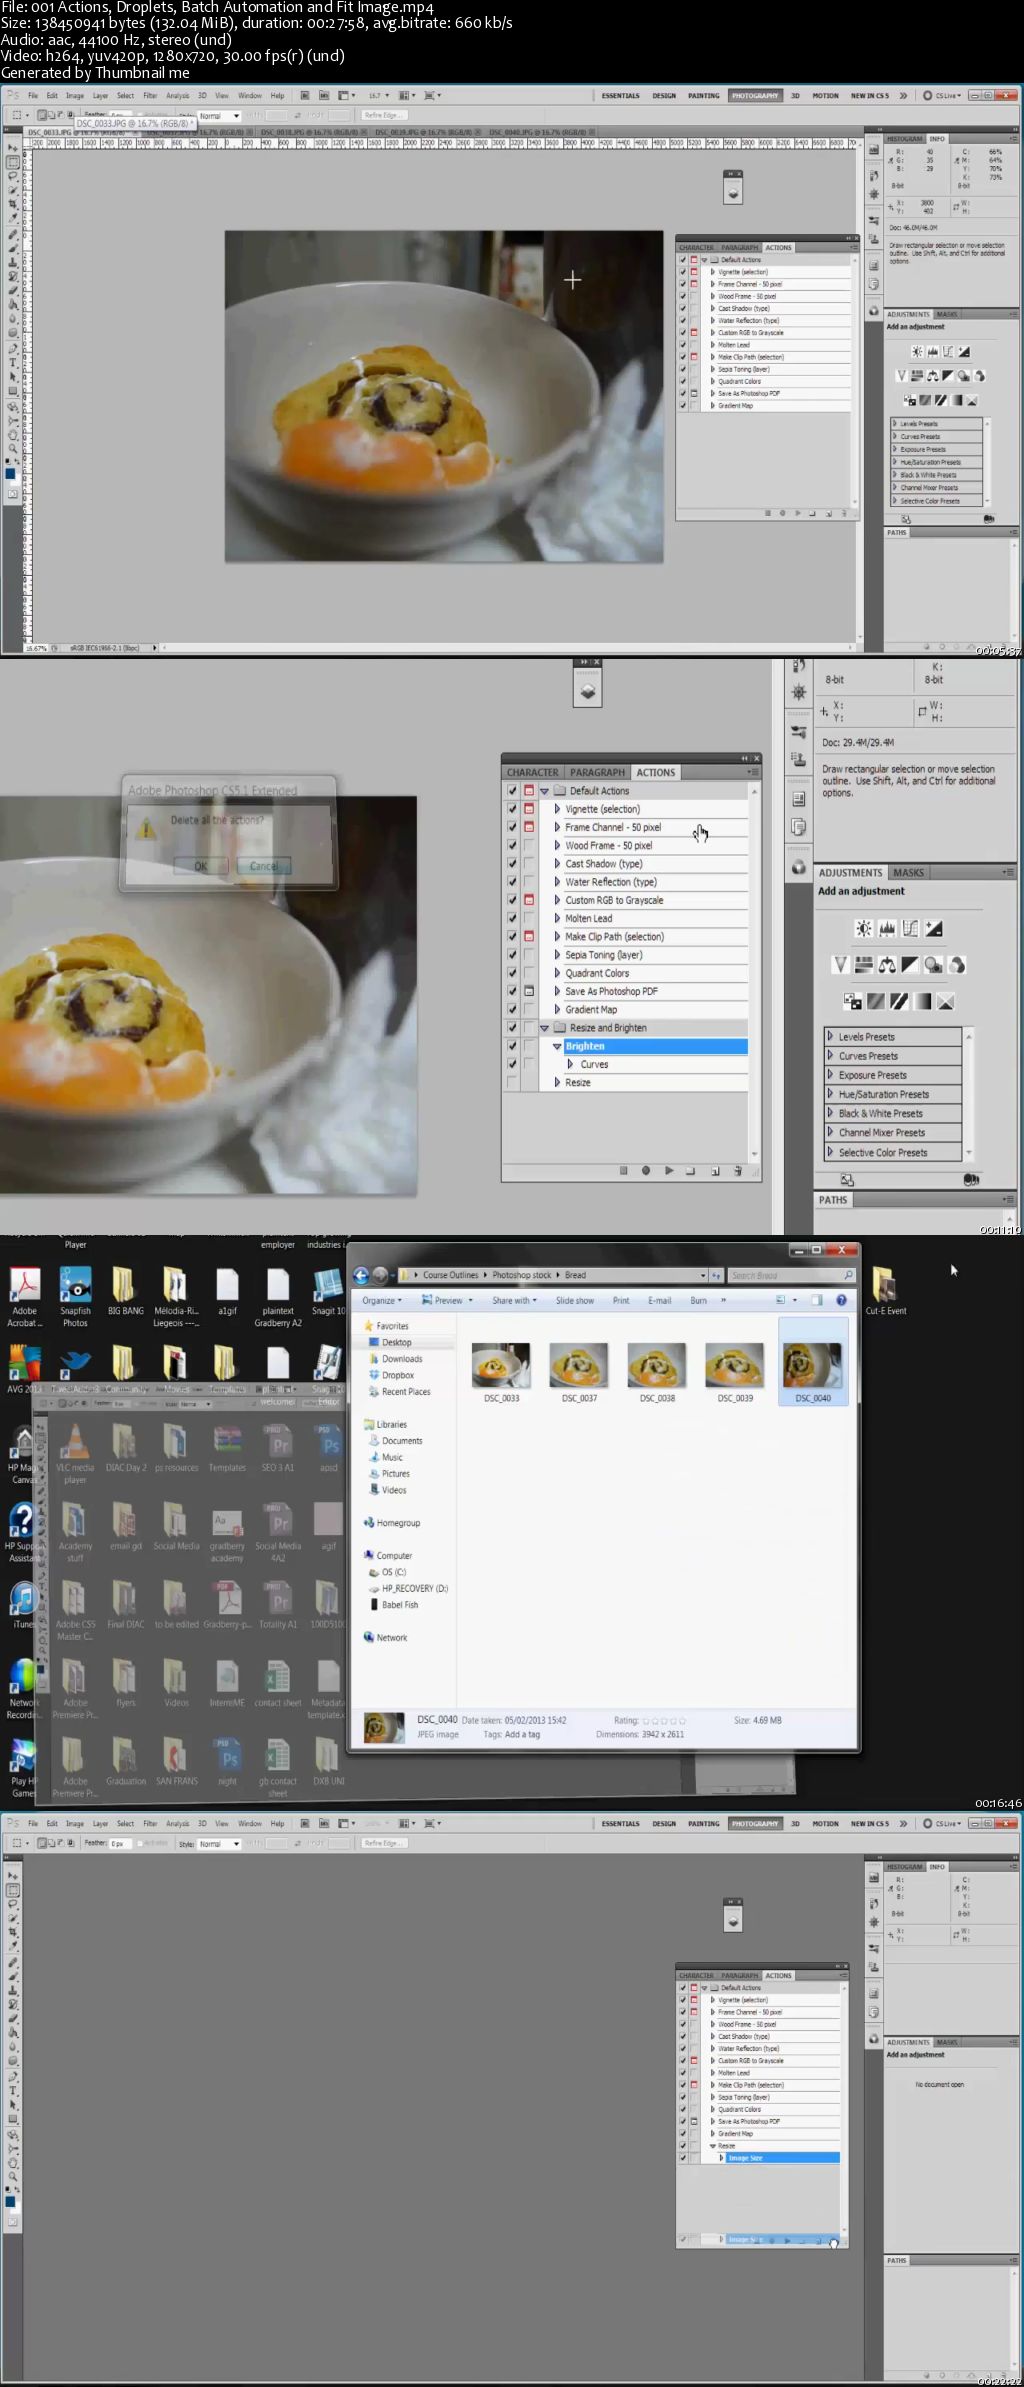Click begin recording circle in zoomed-in Actions panel
The width and height of the screenshot is (1024, 2387).
pyautogui.click(x=646, y=1170)
